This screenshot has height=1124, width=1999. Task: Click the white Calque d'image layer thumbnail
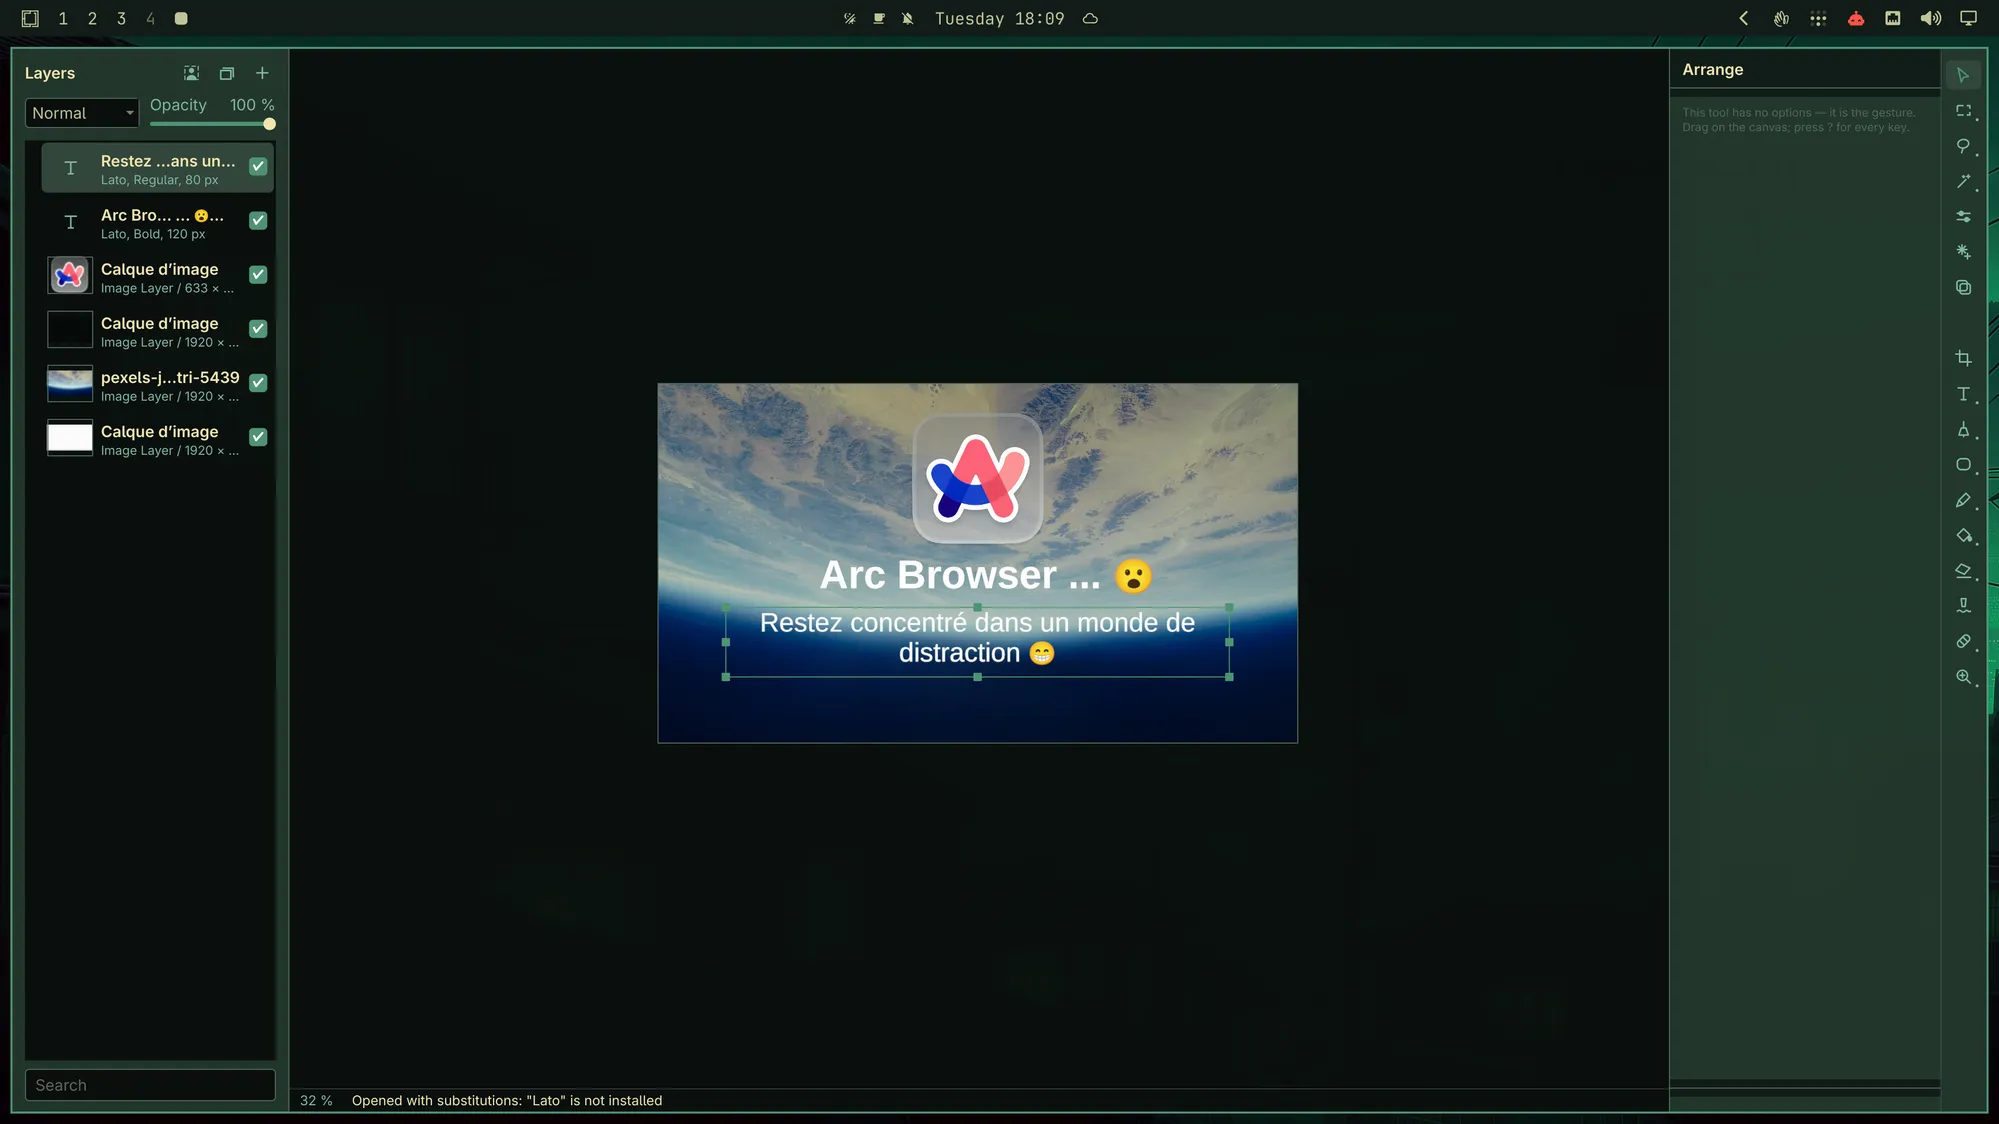[70, 437]
